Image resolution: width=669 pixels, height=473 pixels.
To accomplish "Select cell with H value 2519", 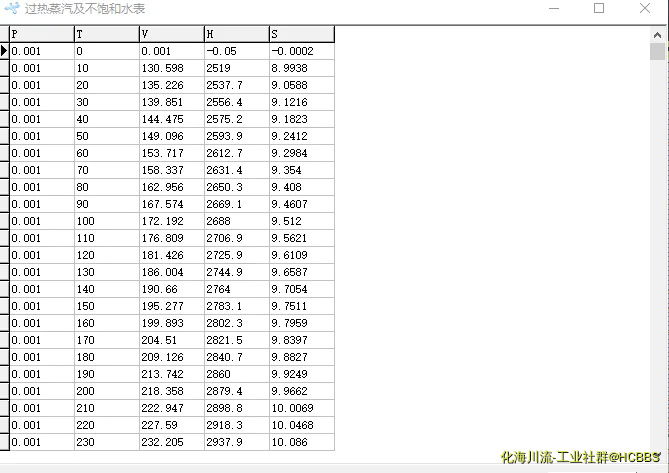I will 237,68.
